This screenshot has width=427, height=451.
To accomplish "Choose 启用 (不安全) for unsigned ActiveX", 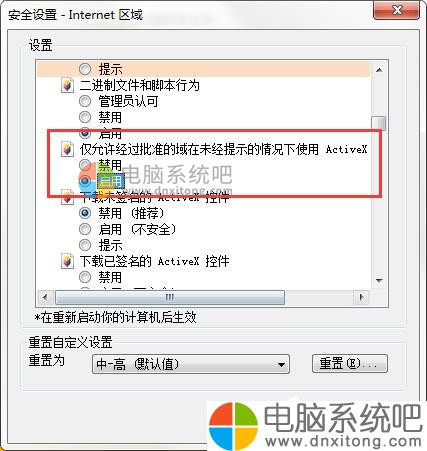I will (85, 229).
